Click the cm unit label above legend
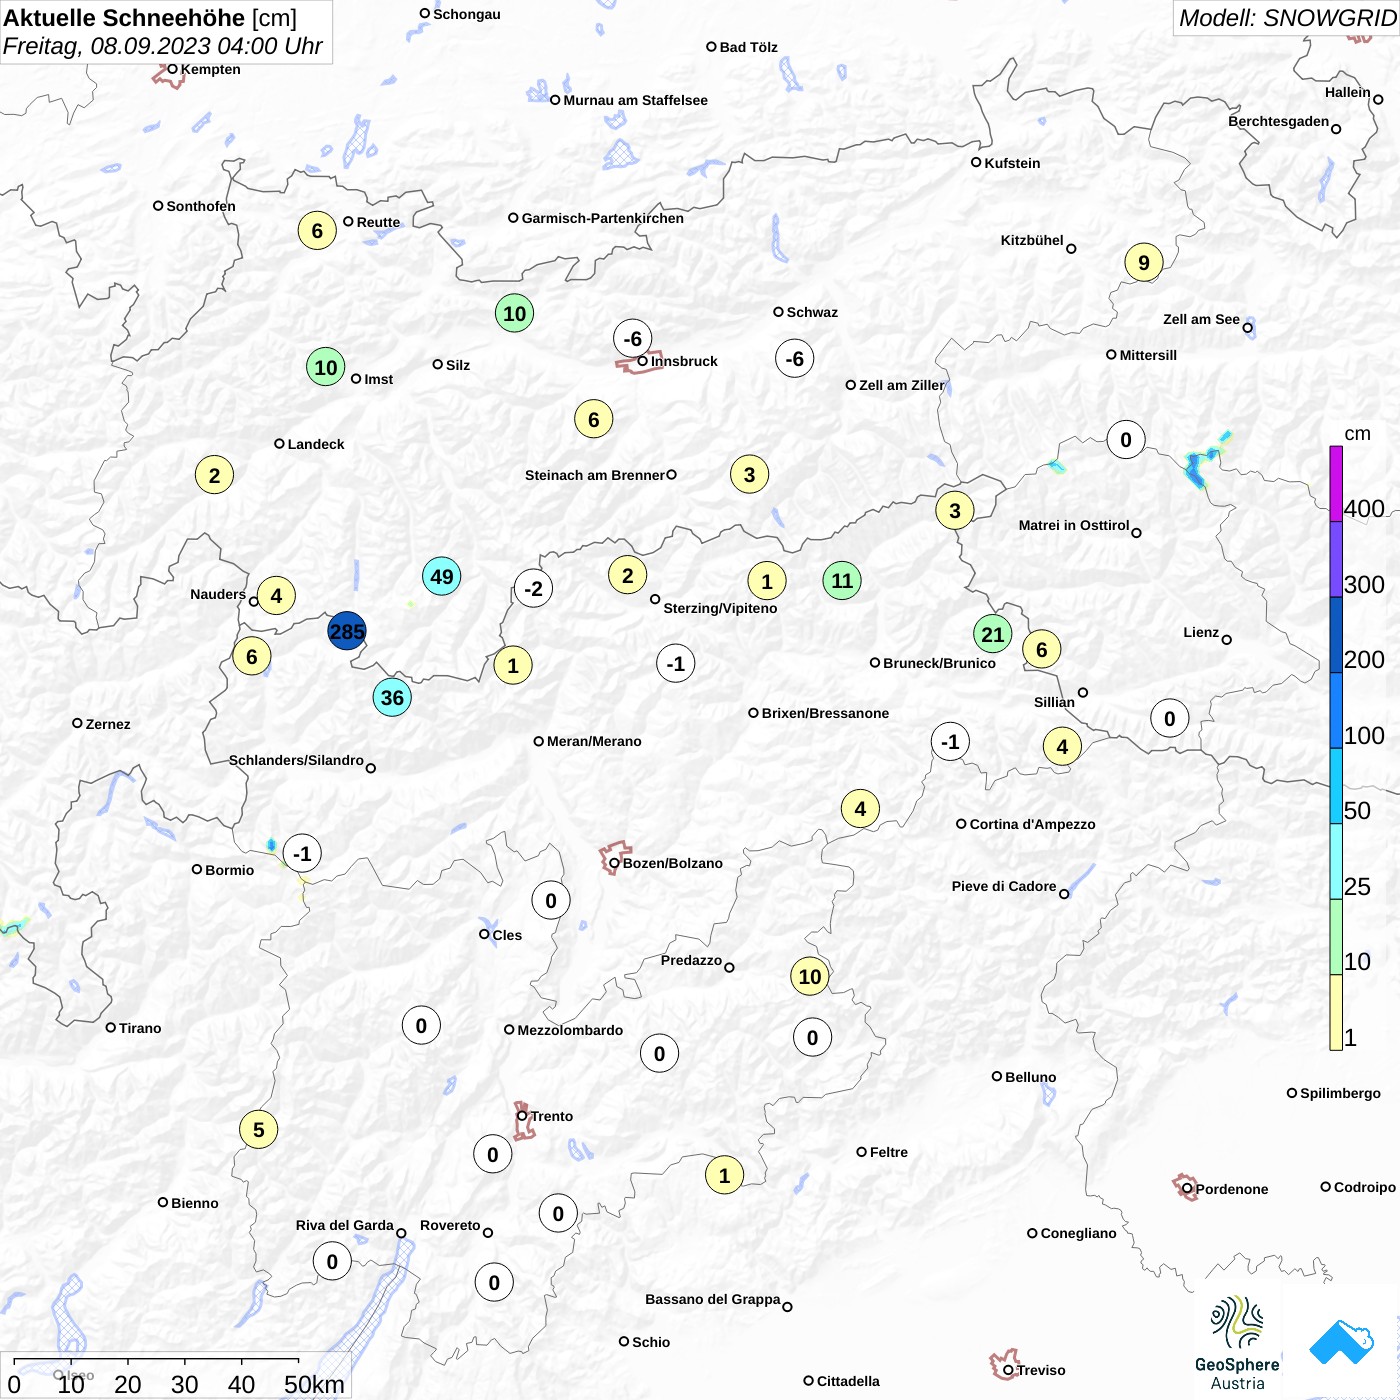 tap(1357, 434)
